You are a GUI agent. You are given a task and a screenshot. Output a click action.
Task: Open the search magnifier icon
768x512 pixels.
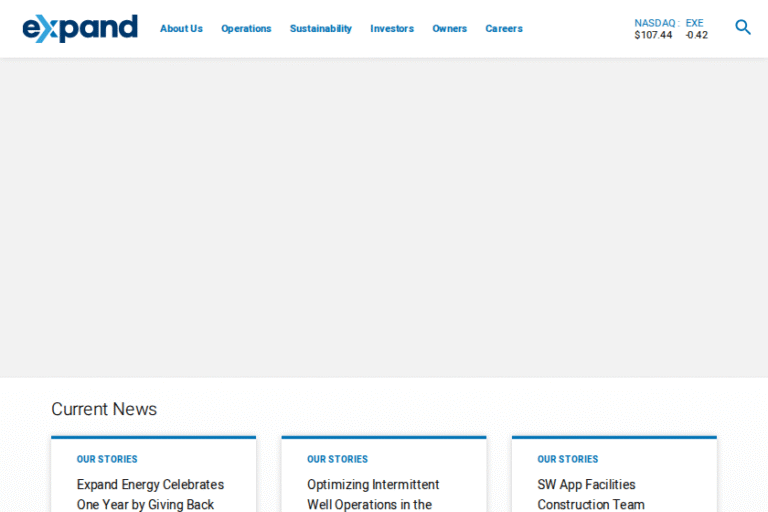(x=743, y=27)
